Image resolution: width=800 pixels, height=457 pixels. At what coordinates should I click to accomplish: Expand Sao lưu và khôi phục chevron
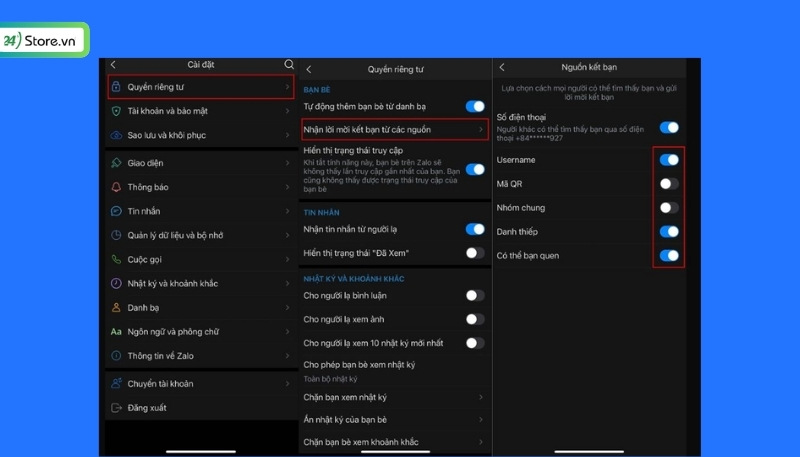pos(287,135)
